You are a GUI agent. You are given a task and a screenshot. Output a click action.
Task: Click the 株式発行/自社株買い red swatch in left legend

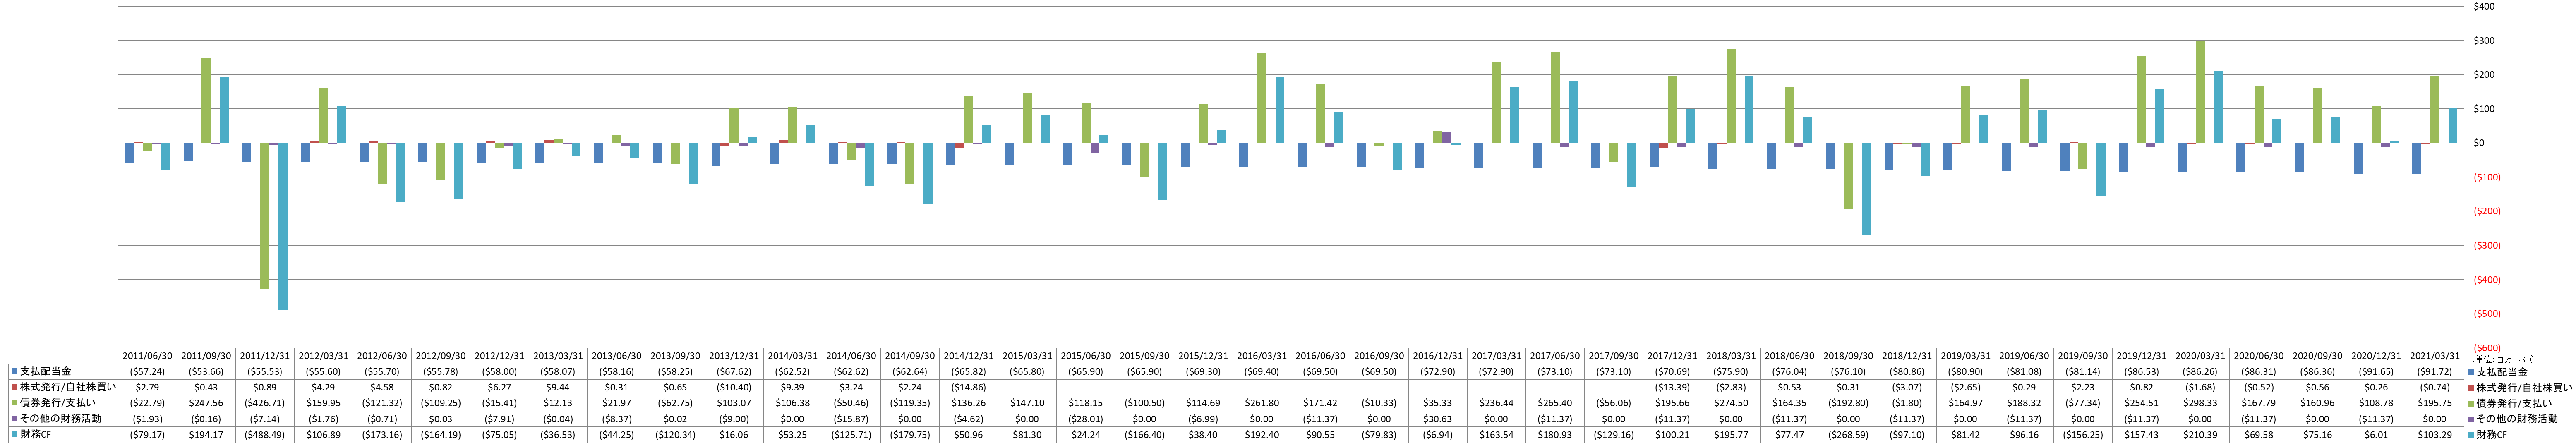coord(14,387)
